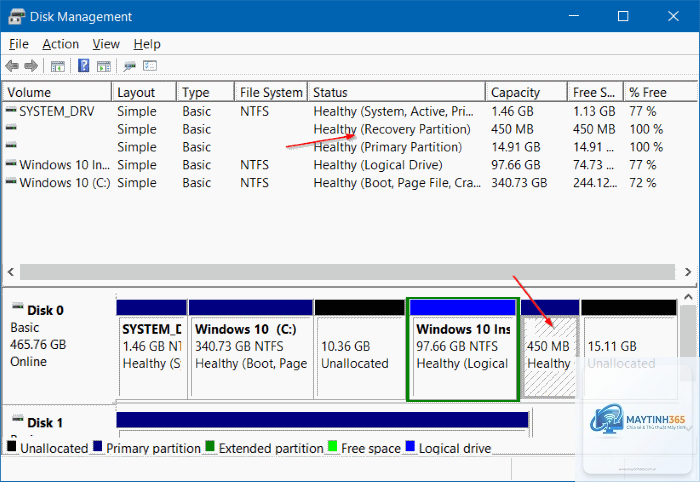Viewport: 700px width, 482px height.
Task: Select the Windows 10 In... volume row
Action: (x=349, y=165)
